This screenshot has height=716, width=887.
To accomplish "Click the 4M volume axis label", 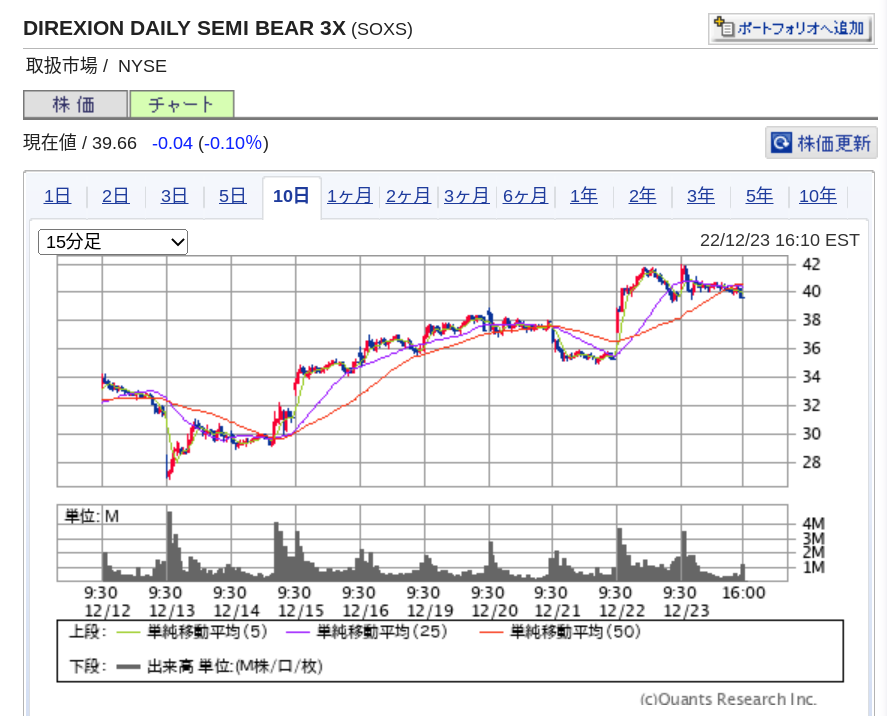I will coord(813,524).
